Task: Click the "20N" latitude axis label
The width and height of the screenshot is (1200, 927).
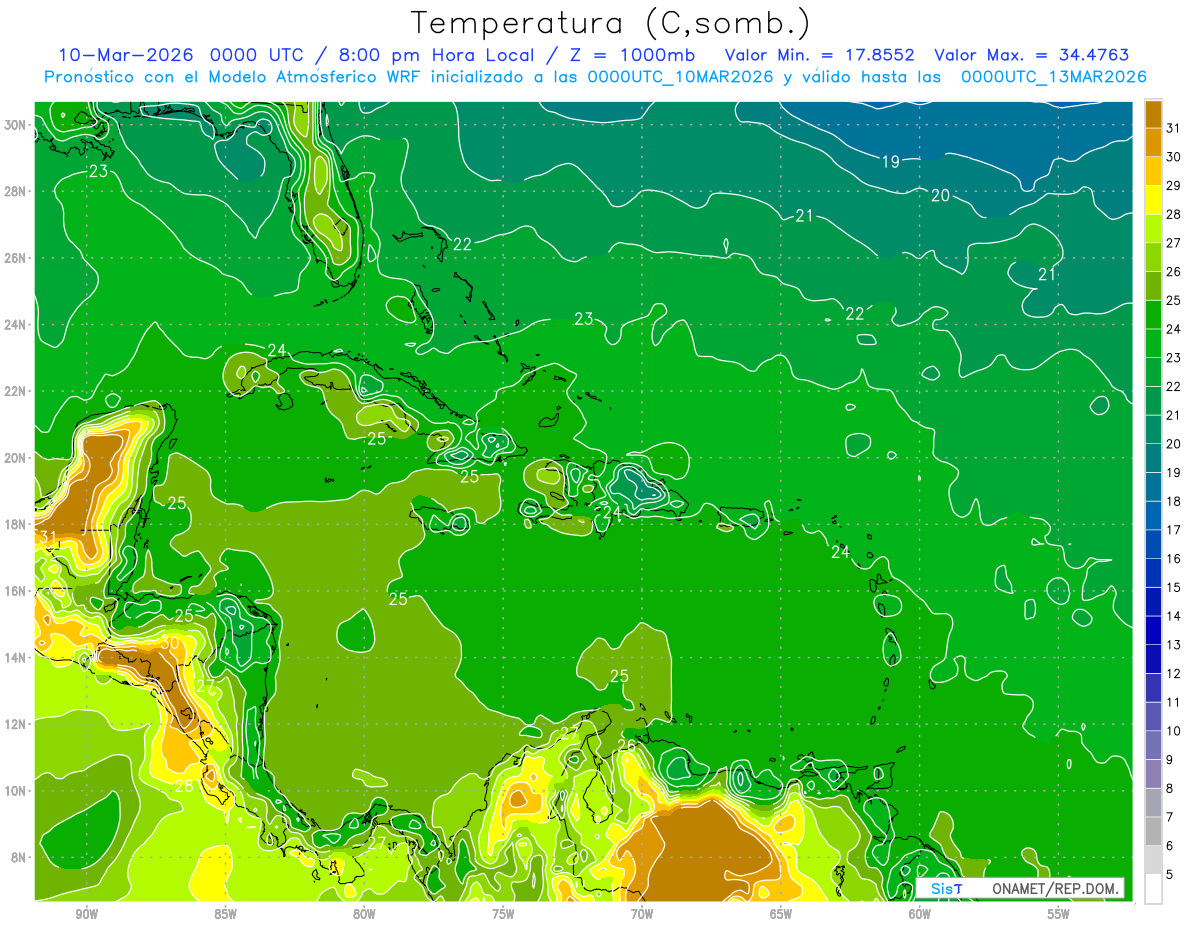Action: pos(15,458)
